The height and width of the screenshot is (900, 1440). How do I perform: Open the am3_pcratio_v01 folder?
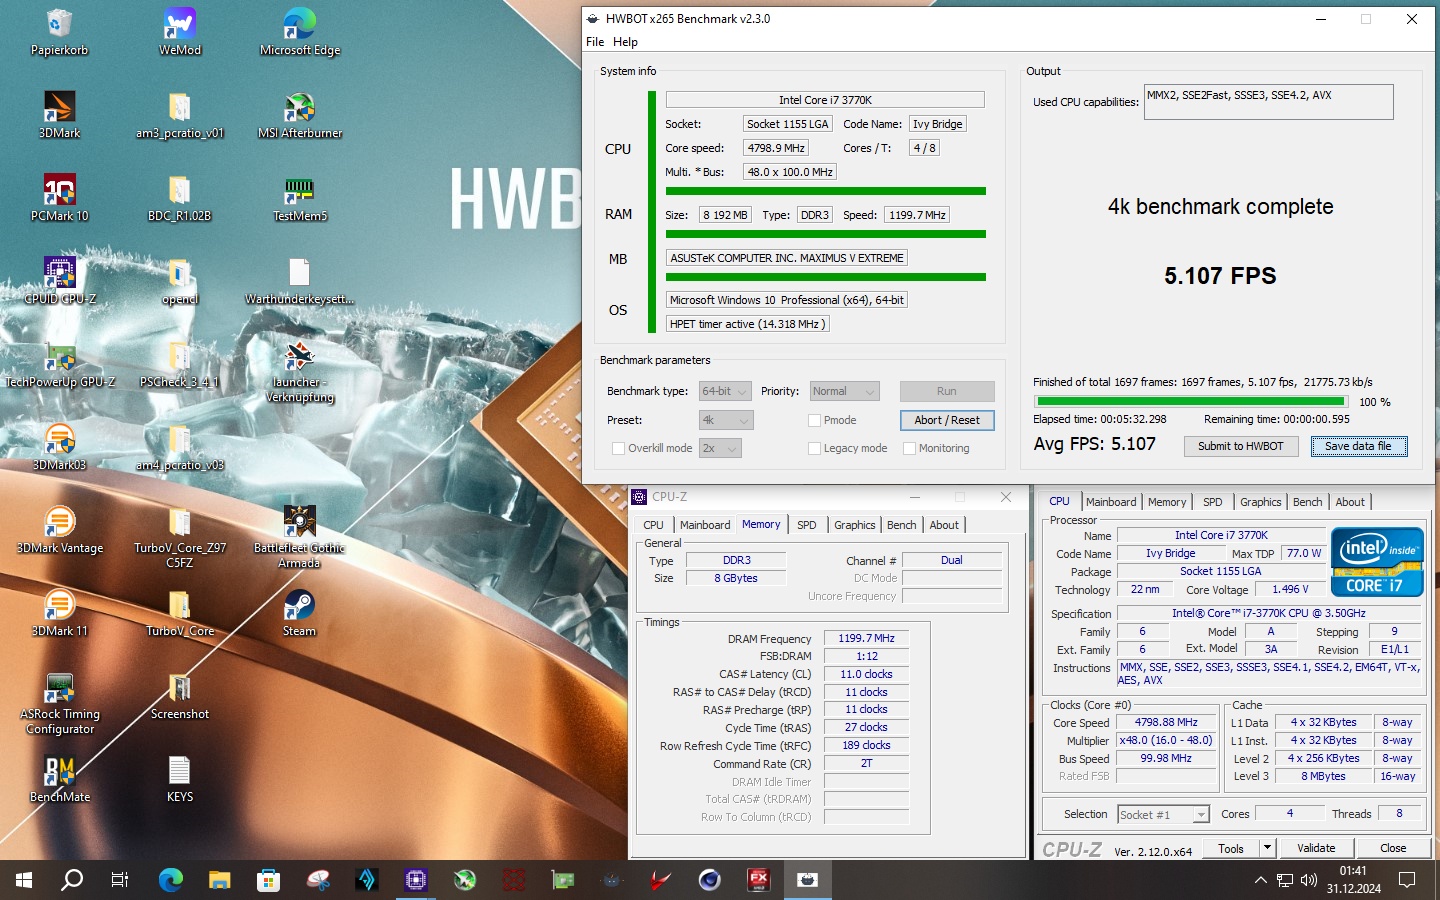[180, 115]
